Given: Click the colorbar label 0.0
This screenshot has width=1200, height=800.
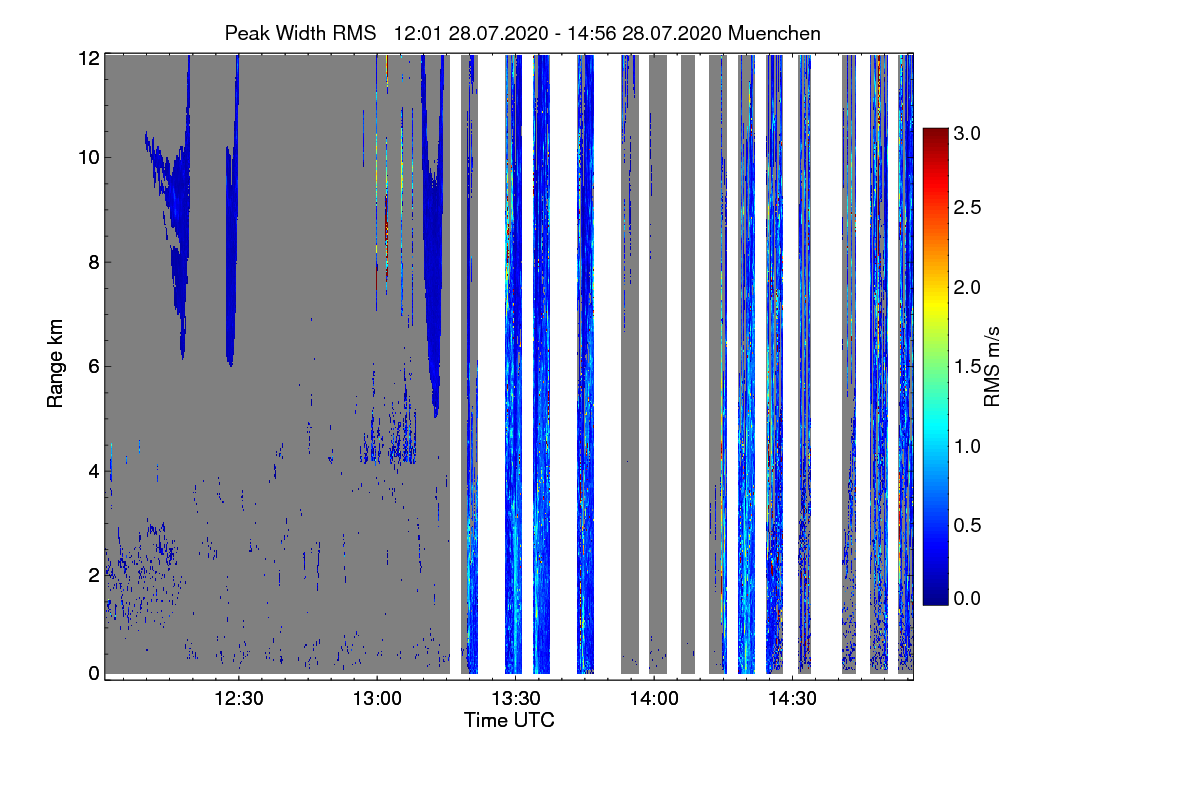Looking at the screenshot, I should coord(968,598).
